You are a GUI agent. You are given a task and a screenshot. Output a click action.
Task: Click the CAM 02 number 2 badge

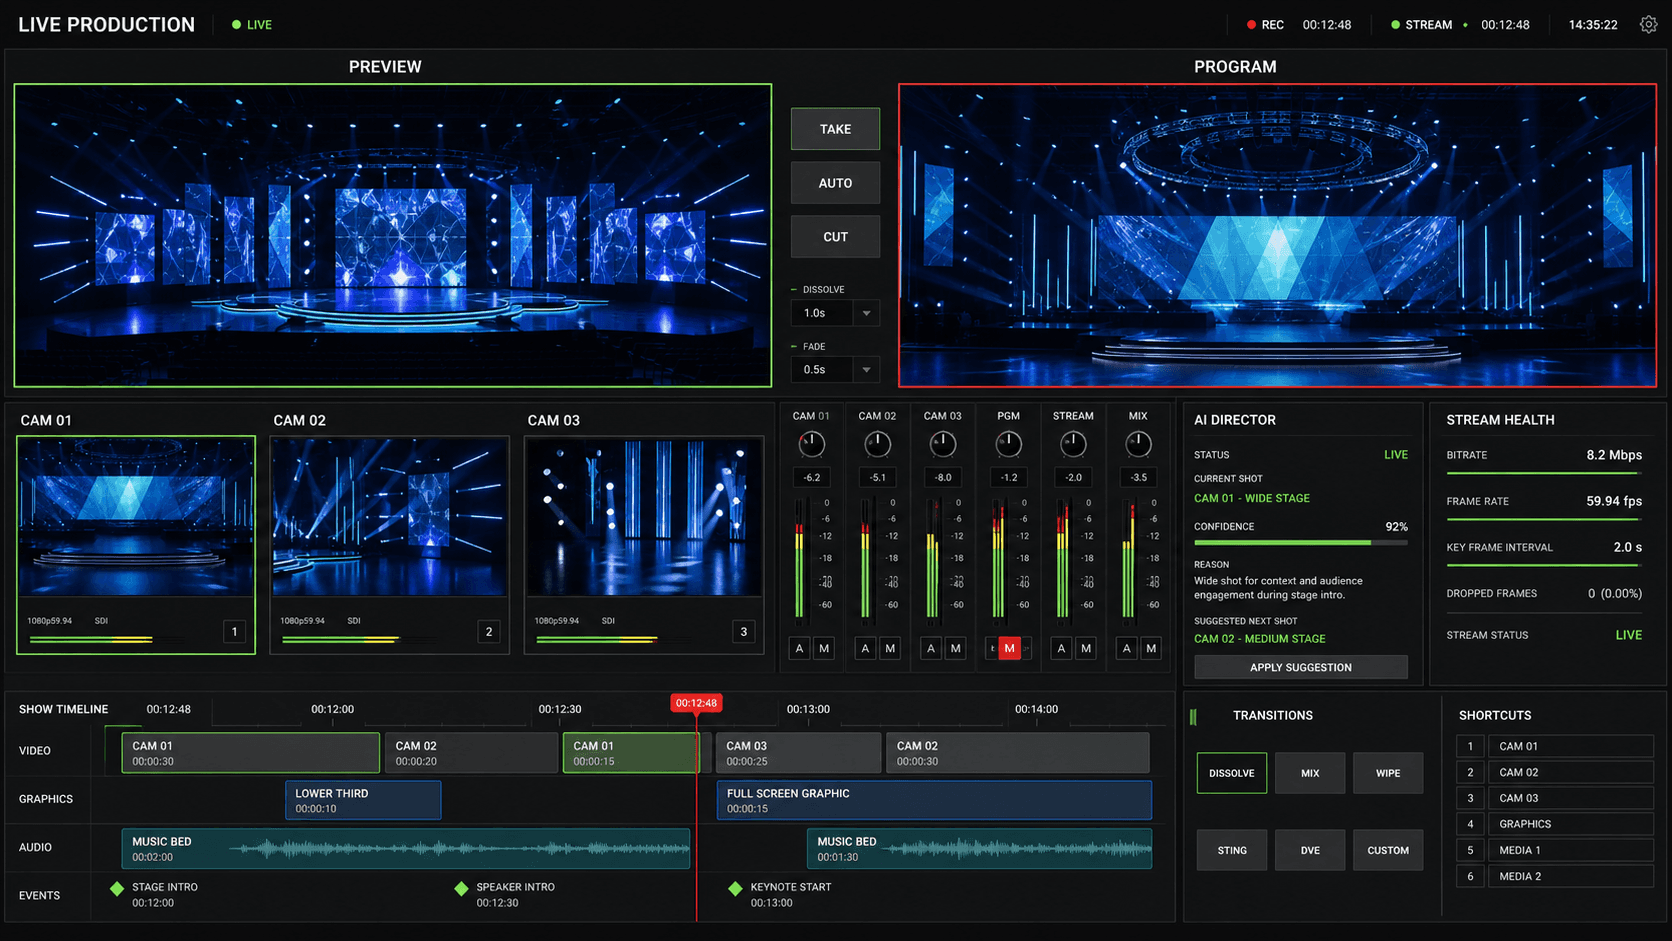click(x=489, y=631)
